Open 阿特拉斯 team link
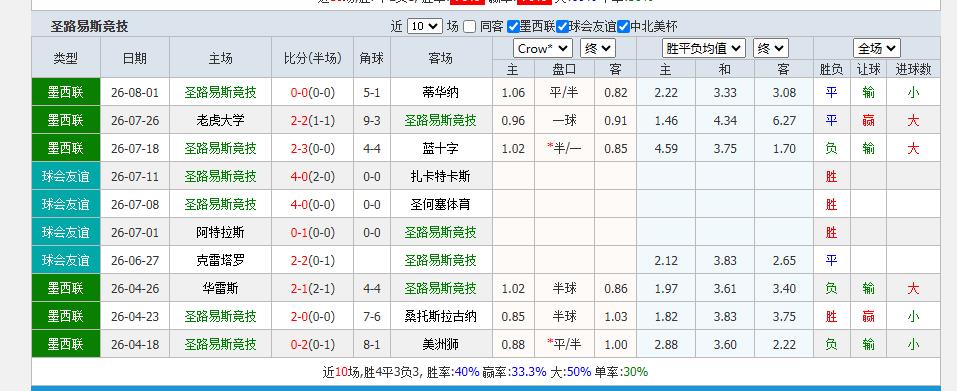957x391 pixels. tap(220, 232)
